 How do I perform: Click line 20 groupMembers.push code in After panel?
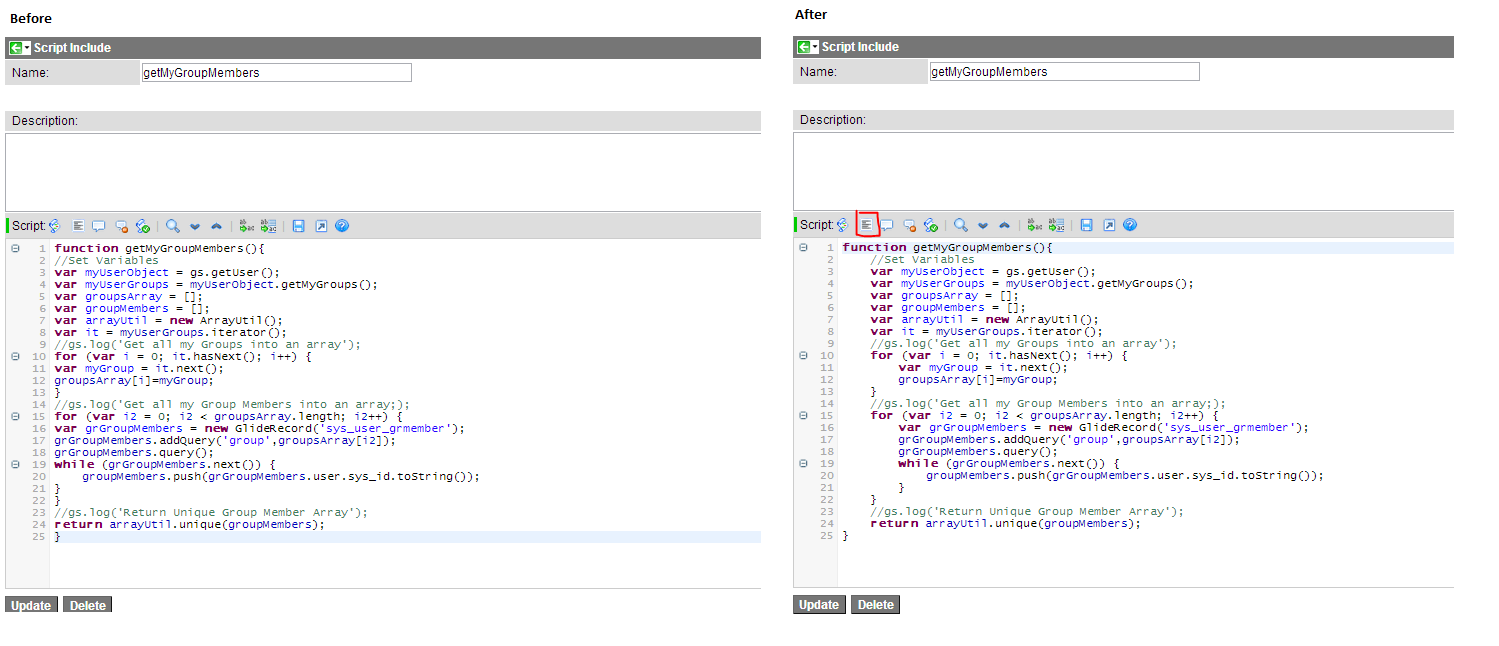click(x=1125, y=475)
